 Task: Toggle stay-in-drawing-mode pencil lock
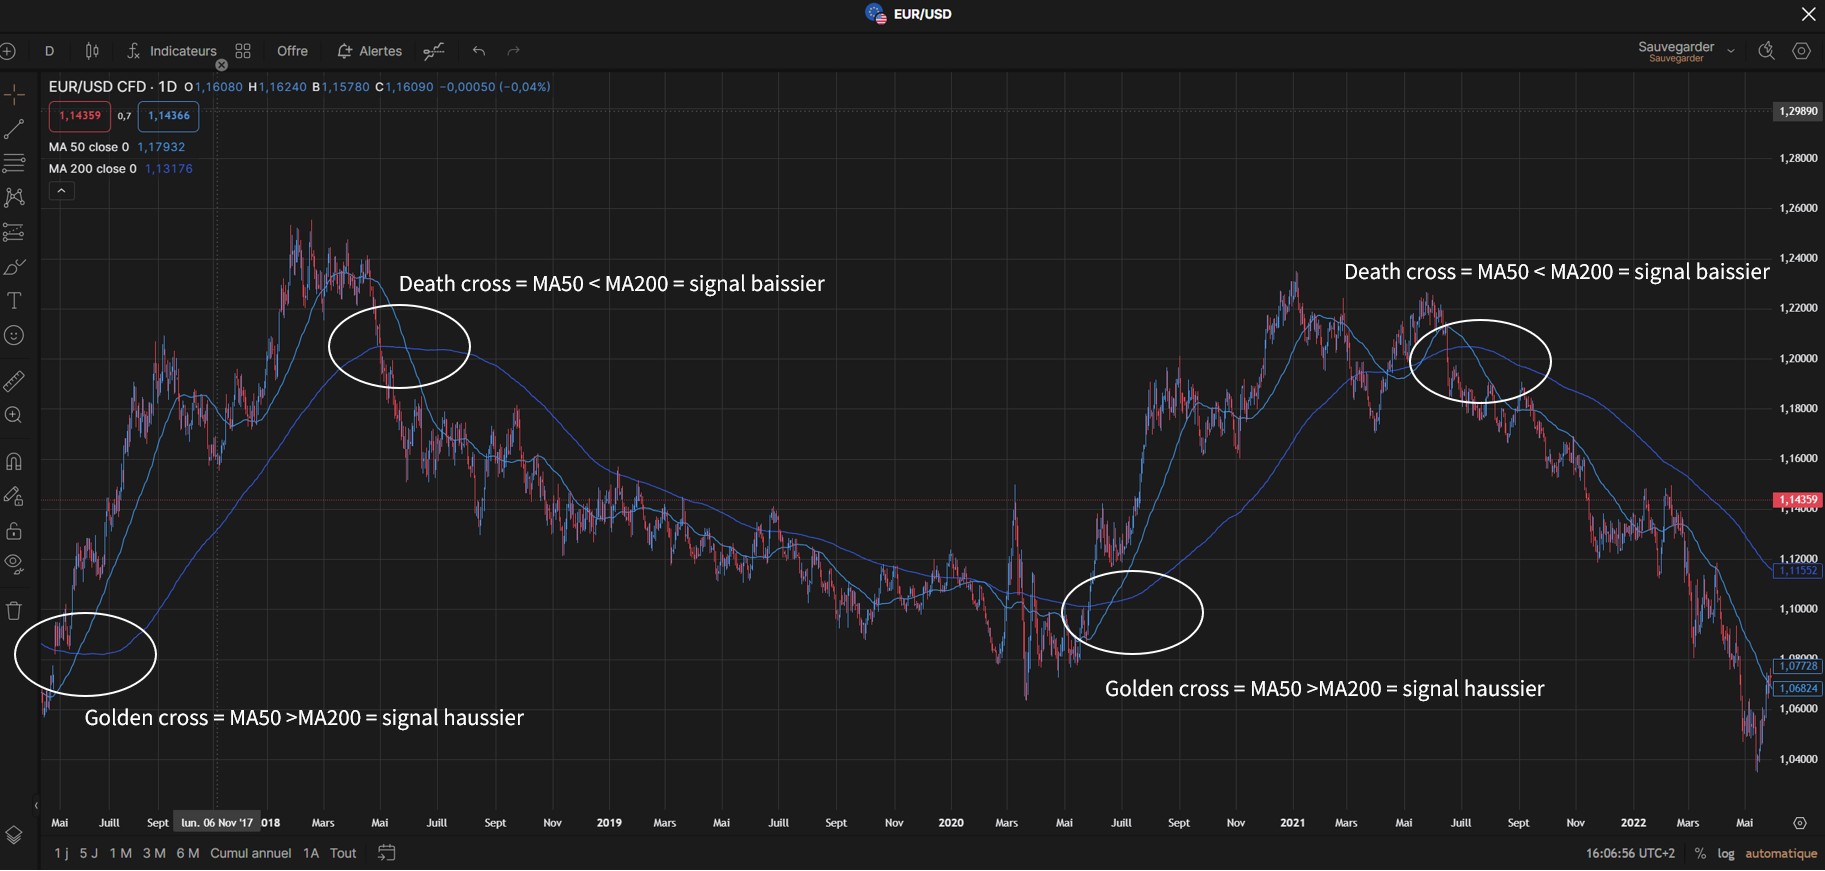[x=14, y=496]
